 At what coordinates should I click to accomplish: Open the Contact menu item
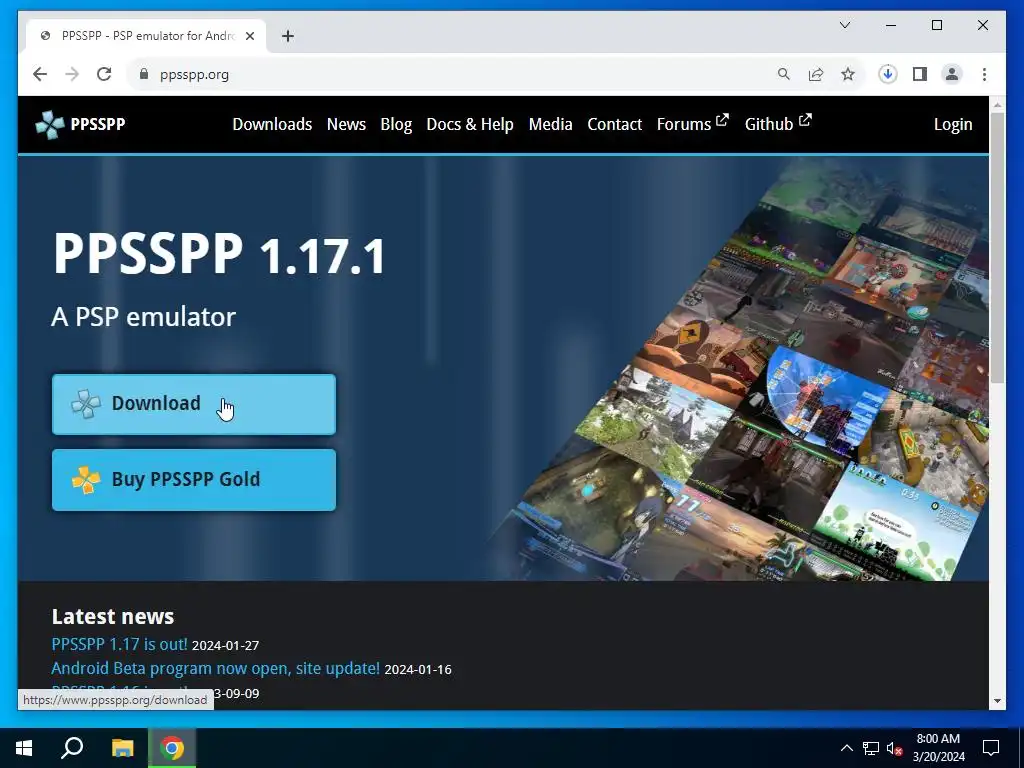pos(615,124)
